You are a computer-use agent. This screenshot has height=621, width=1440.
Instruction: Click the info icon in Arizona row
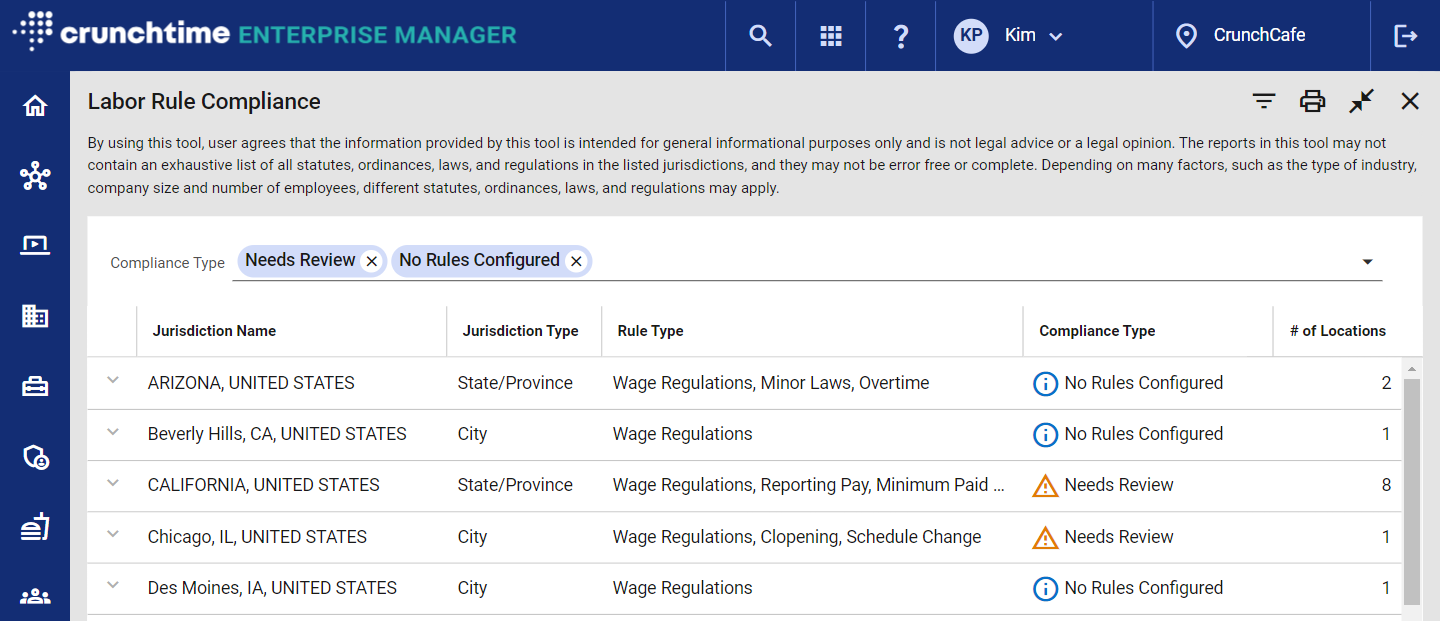1045,384
